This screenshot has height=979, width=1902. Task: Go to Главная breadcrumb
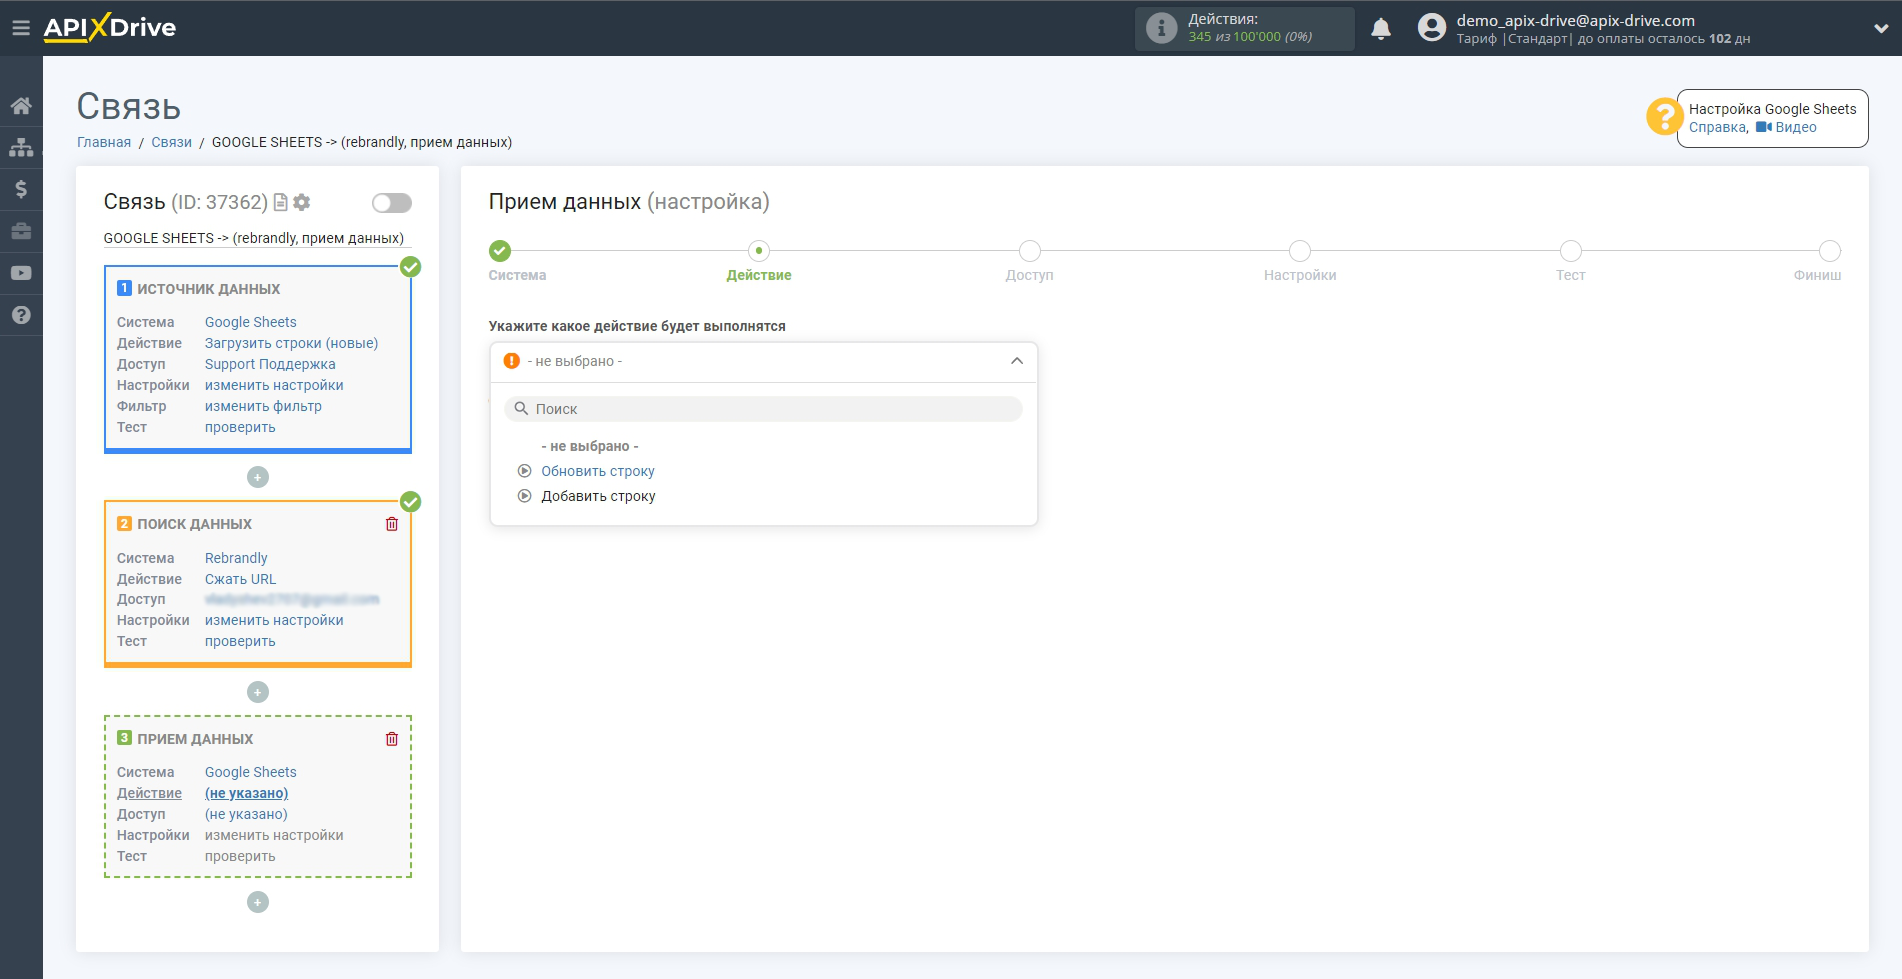(104, 142)
